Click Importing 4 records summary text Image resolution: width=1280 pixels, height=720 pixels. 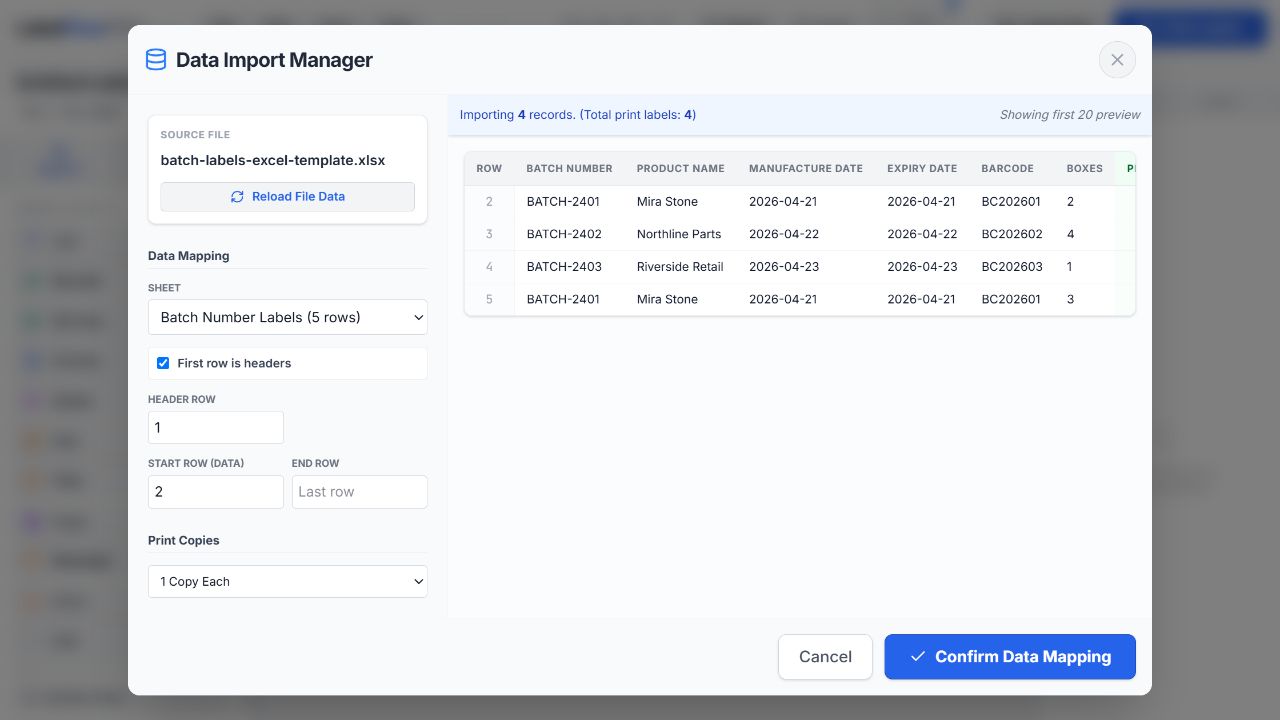578,115
